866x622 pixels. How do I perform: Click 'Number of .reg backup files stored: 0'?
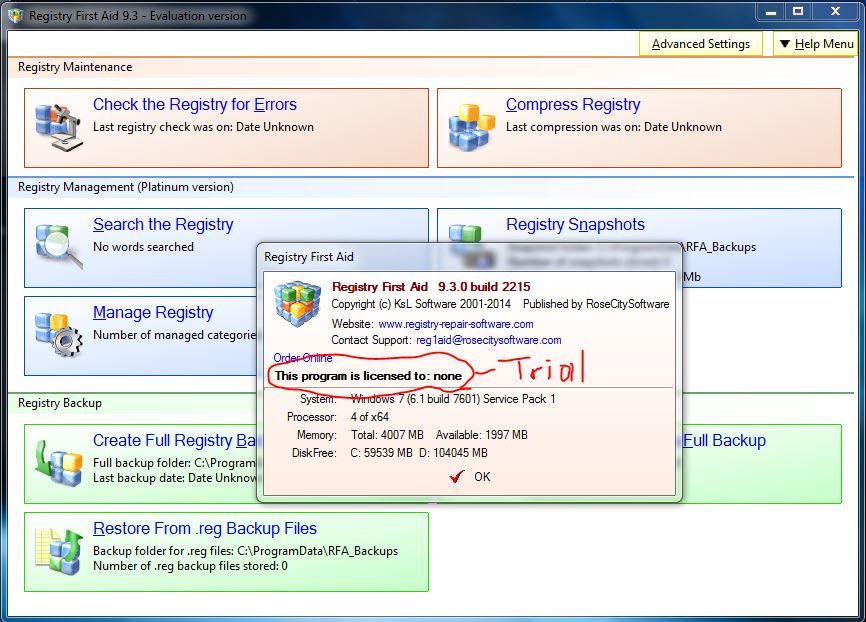pyautogui.click(x=190, y=566)
